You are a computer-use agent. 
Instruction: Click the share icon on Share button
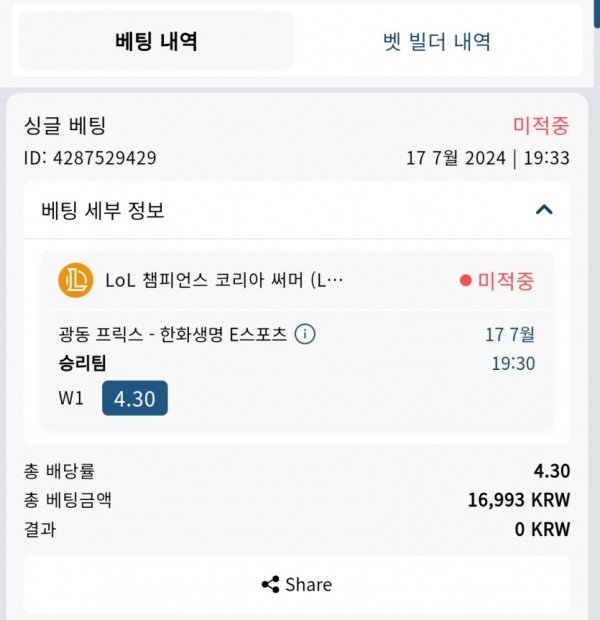click(270, 585)
